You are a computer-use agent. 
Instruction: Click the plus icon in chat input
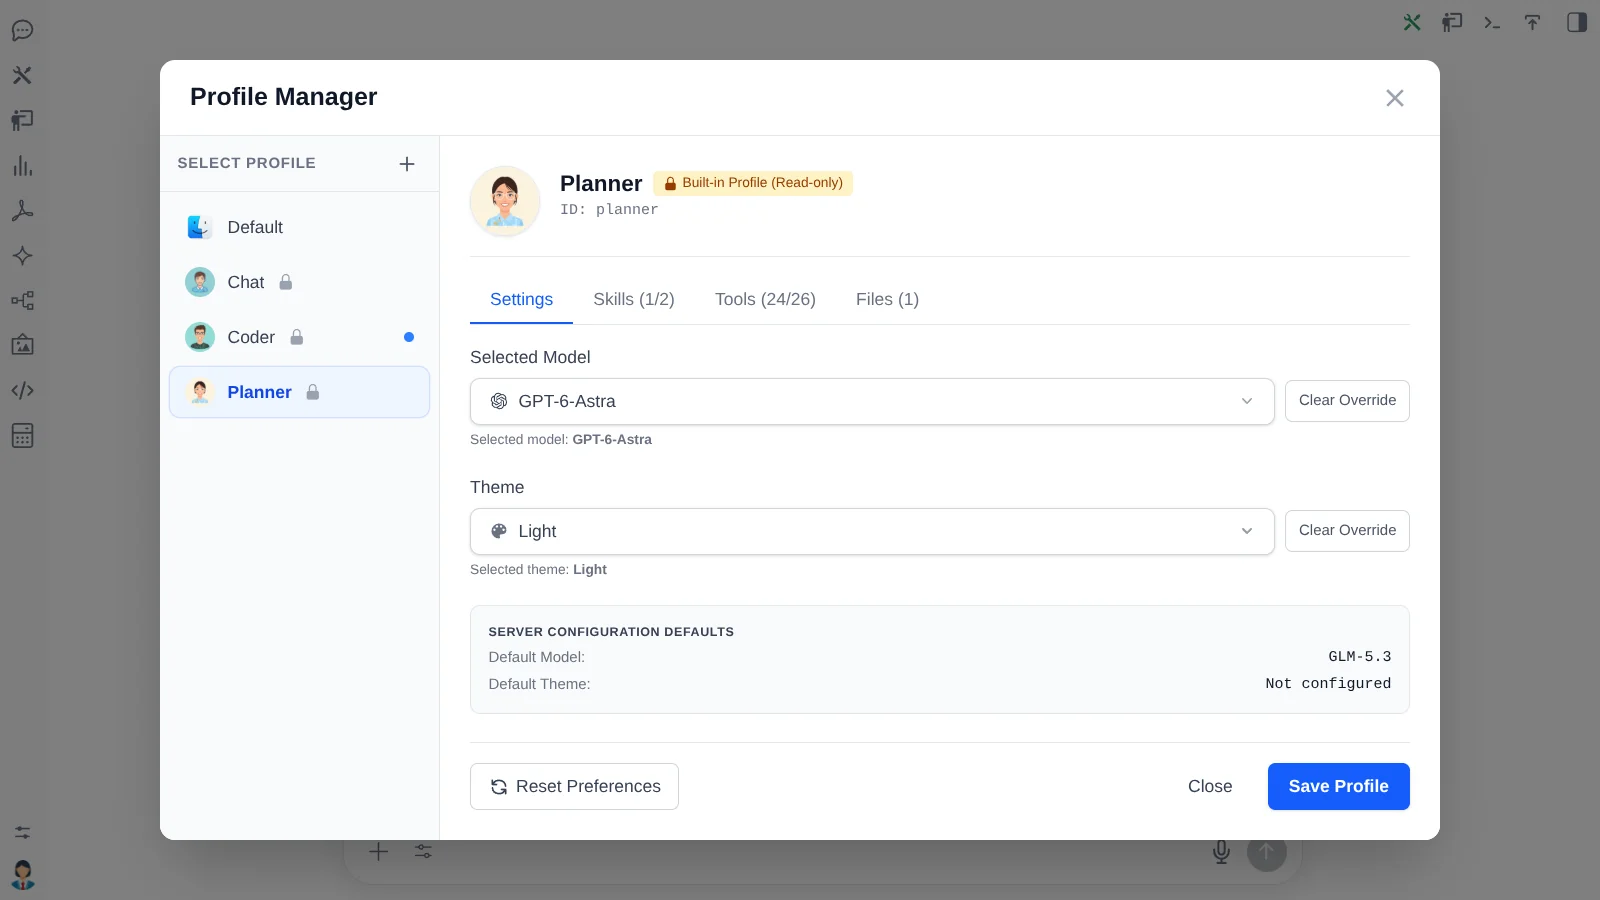378,852
